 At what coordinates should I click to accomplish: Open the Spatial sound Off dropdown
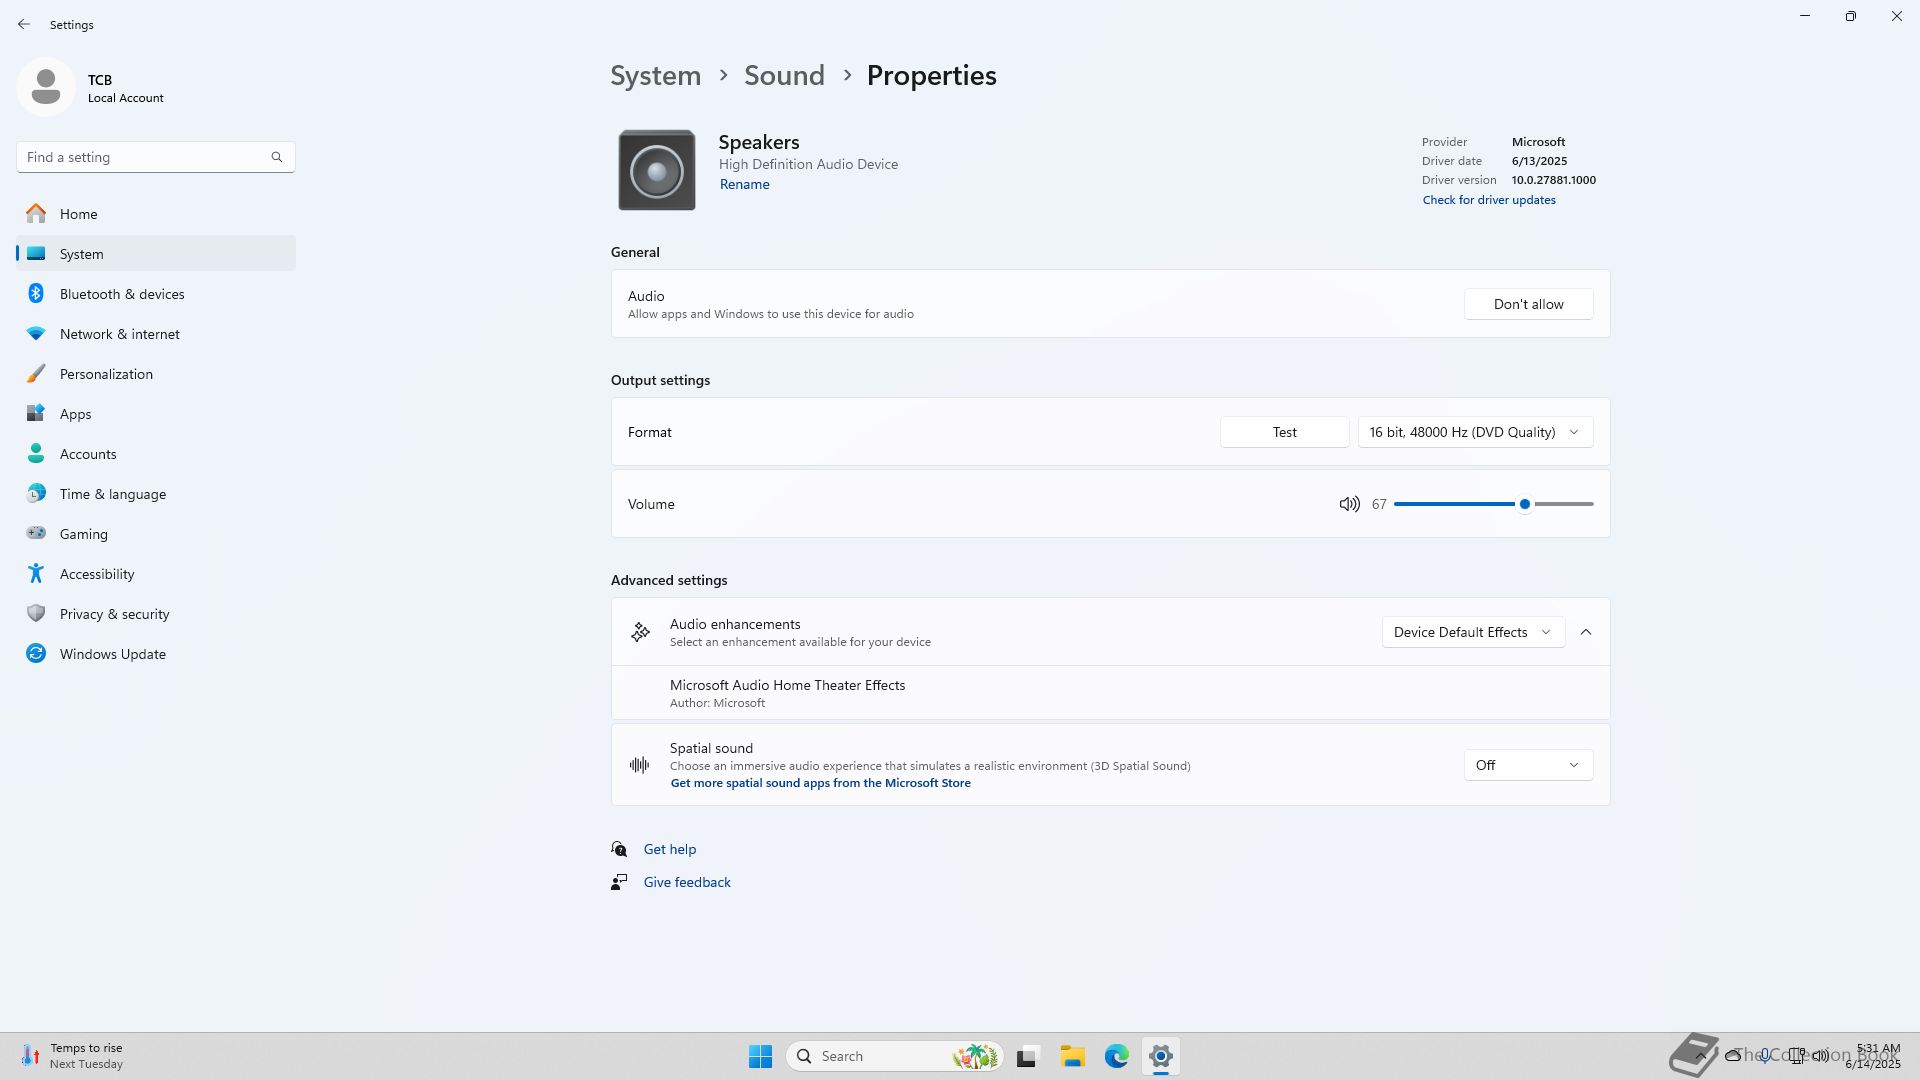click(1528, 765)
